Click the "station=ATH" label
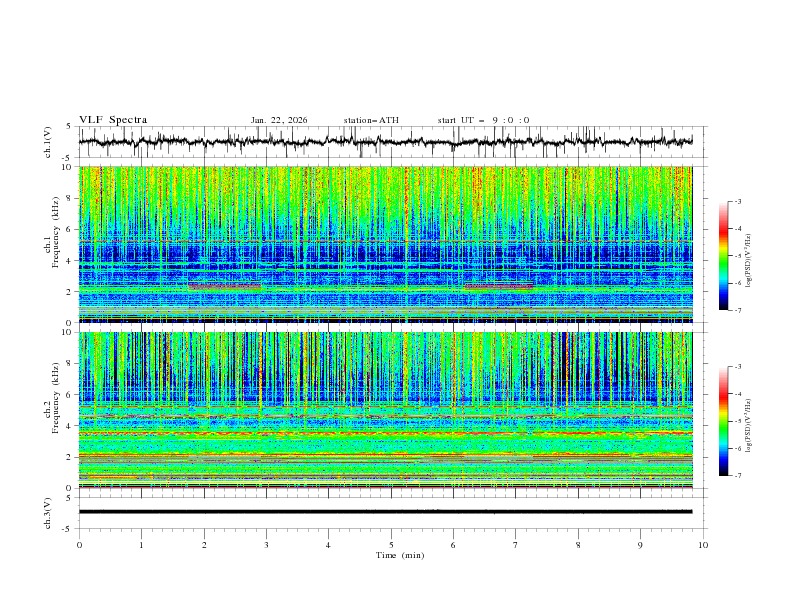Image resolution: width=792 pixels, height=612 pixels. click(371, 120)
